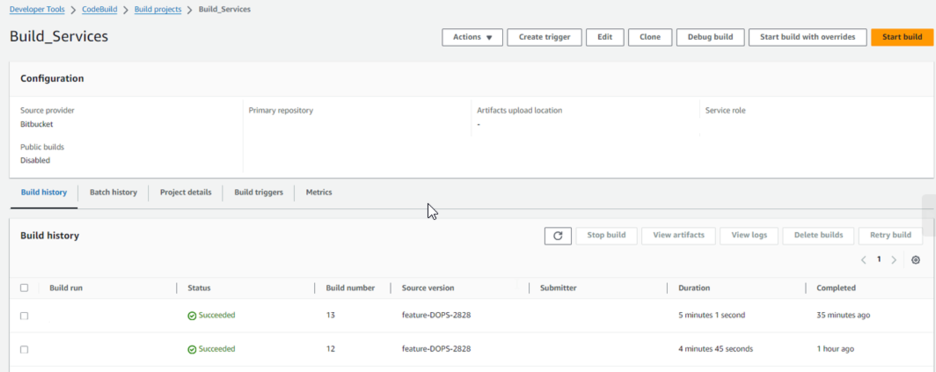
Task: Open the Build triggers tab
Action: click(258, 192)
